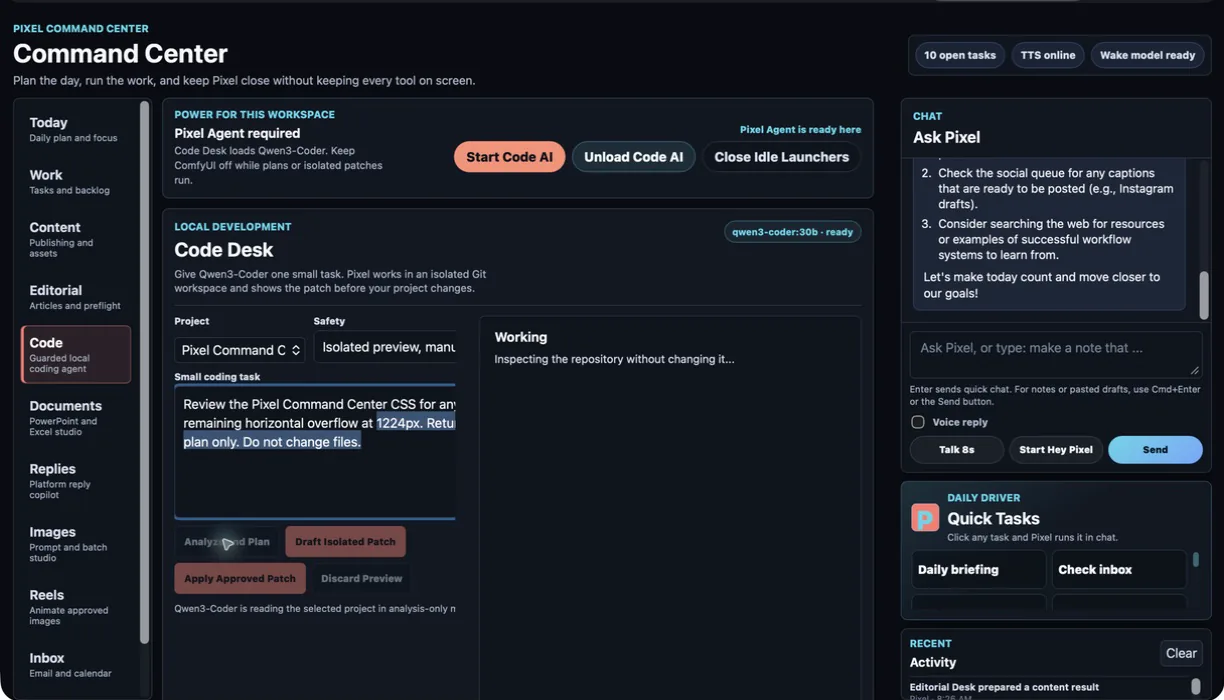Viewport: 1224px width, 700px height.
Task: Click the Unload Code AI button
Action: 633,157
